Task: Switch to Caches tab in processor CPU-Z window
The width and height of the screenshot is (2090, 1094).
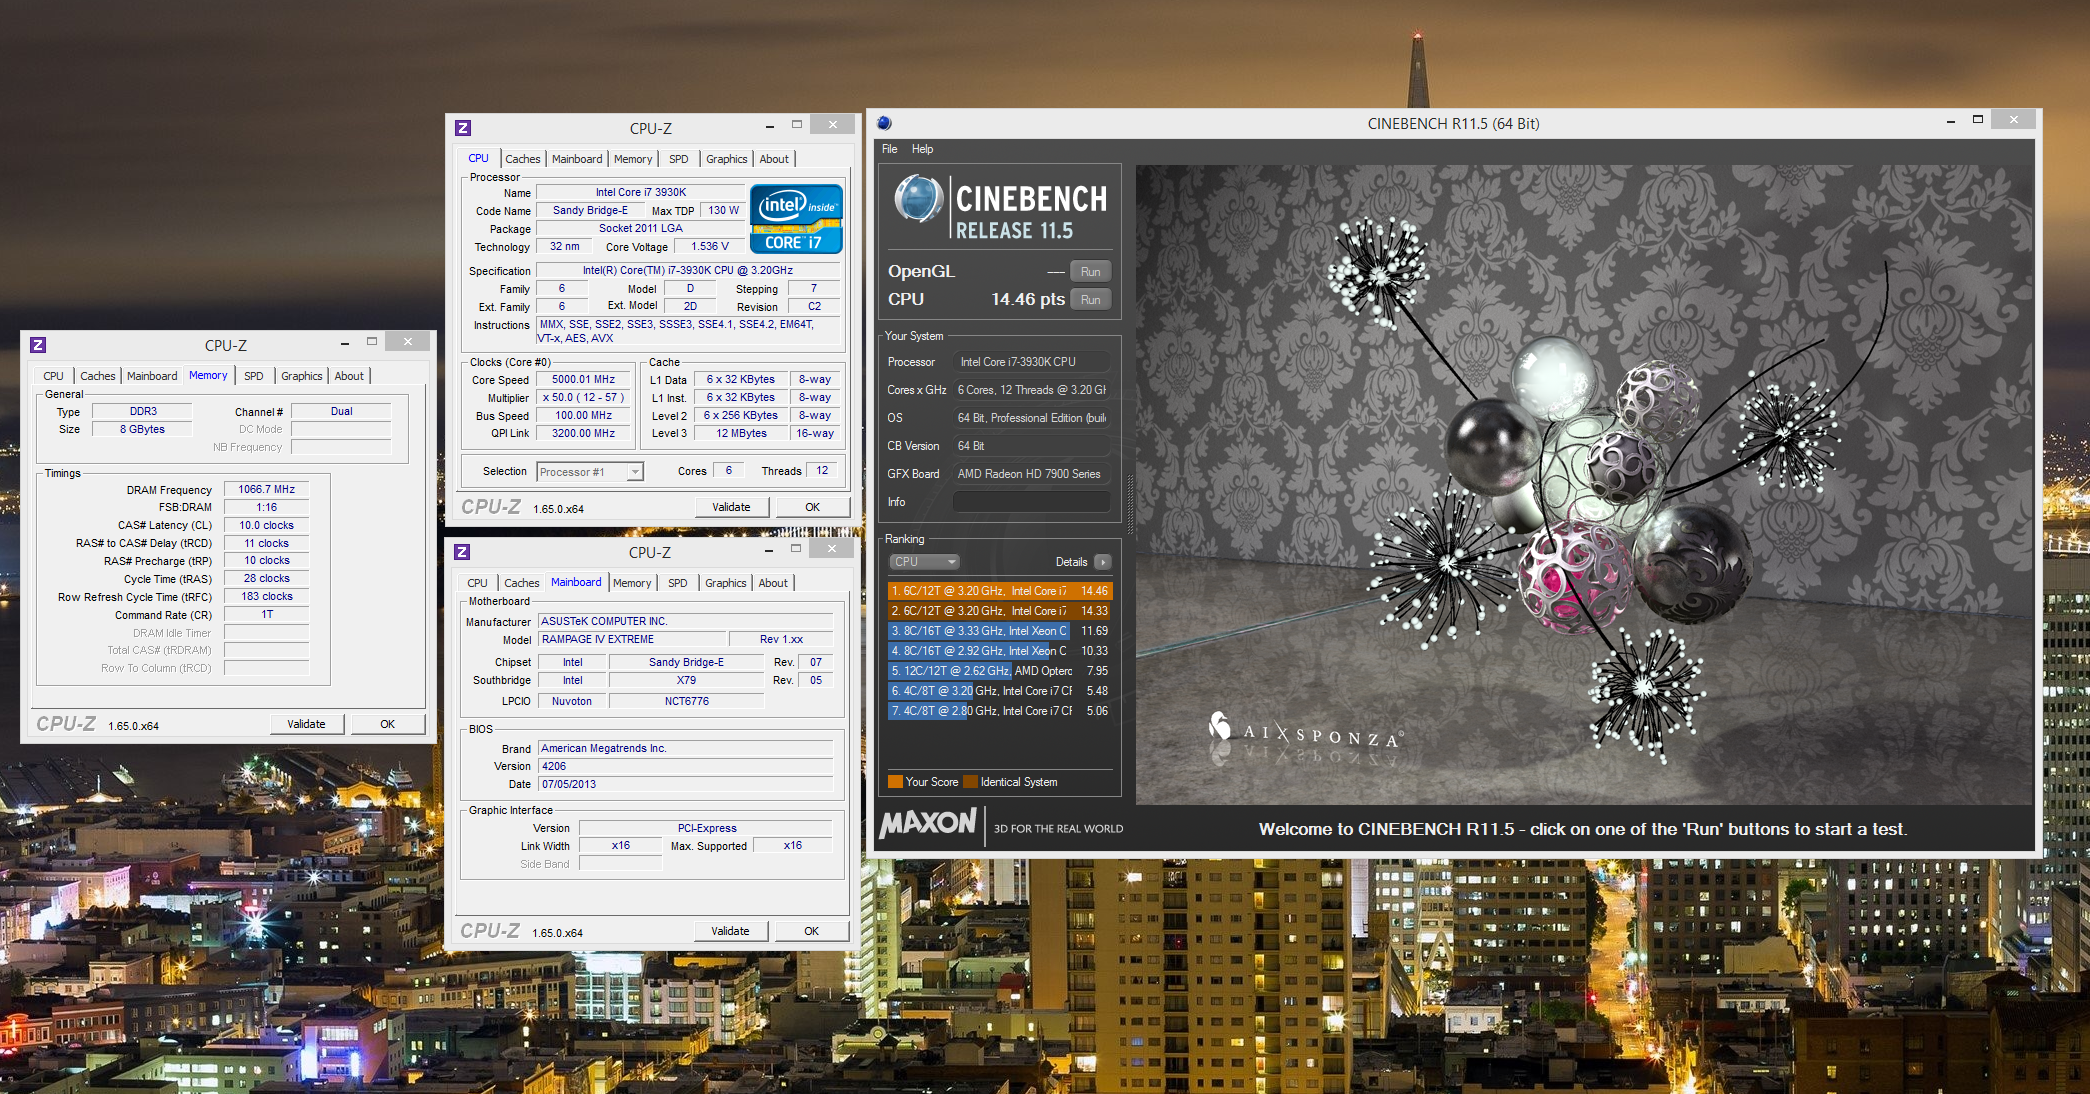Action: 522,159
